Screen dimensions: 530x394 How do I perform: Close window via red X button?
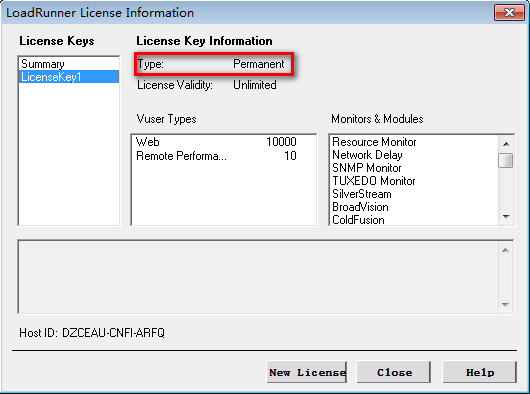(x=509, y=13)
